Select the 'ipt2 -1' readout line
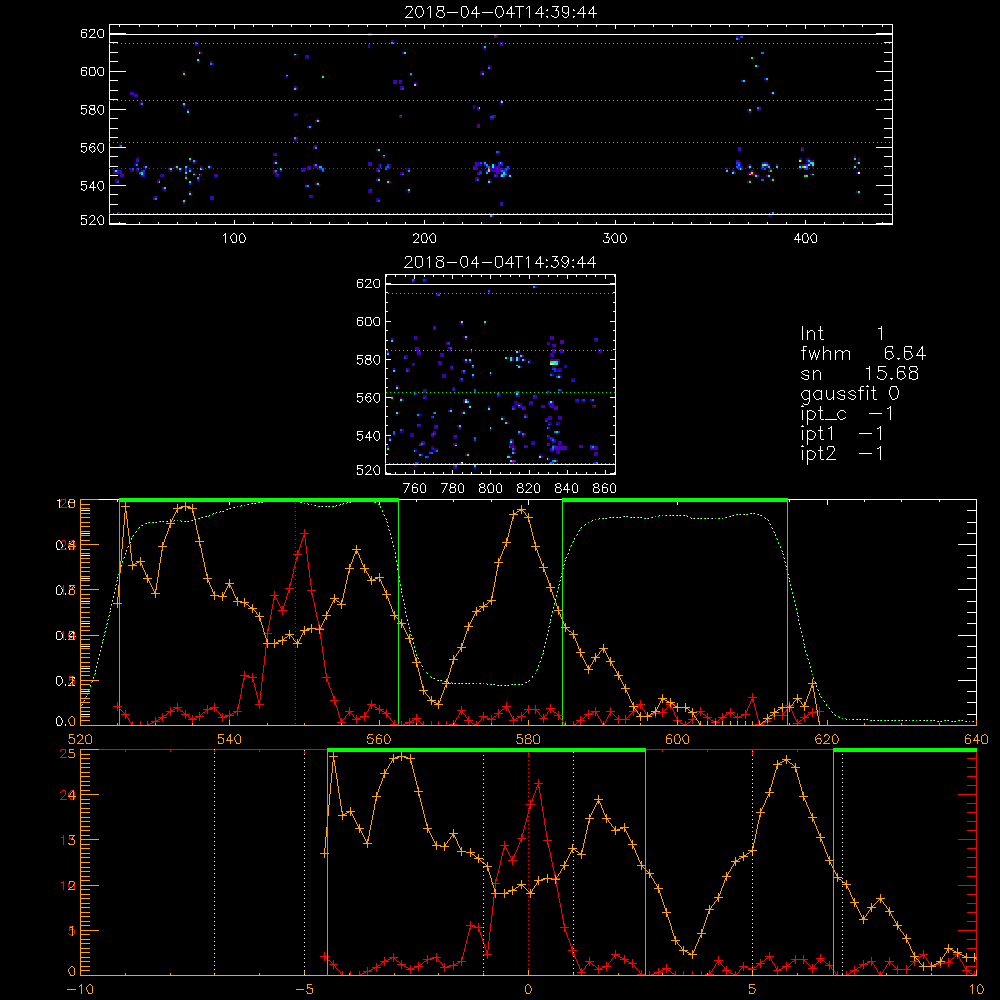Image resolution: width=1000 pixels, height=1000 pixels. [x=842, y=454]
